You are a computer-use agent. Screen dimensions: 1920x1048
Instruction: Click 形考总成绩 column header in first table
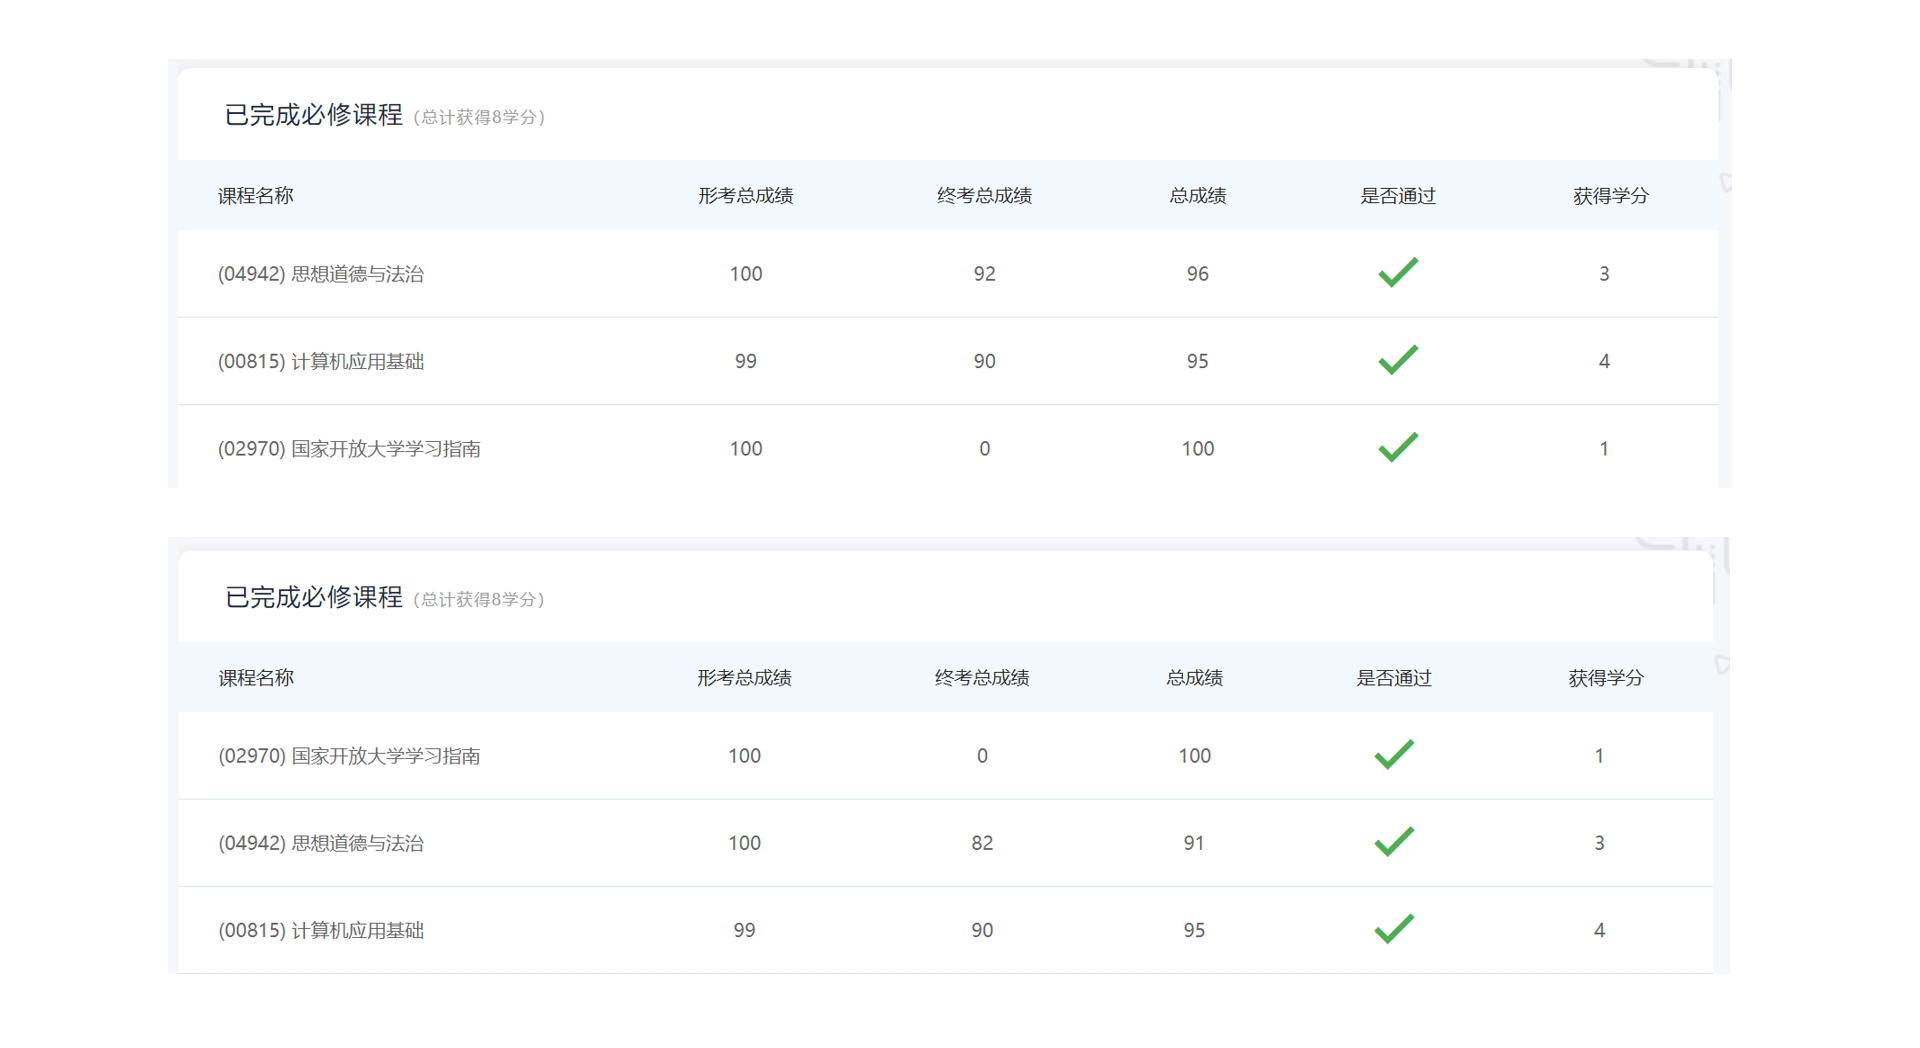[x=745, y=196]
